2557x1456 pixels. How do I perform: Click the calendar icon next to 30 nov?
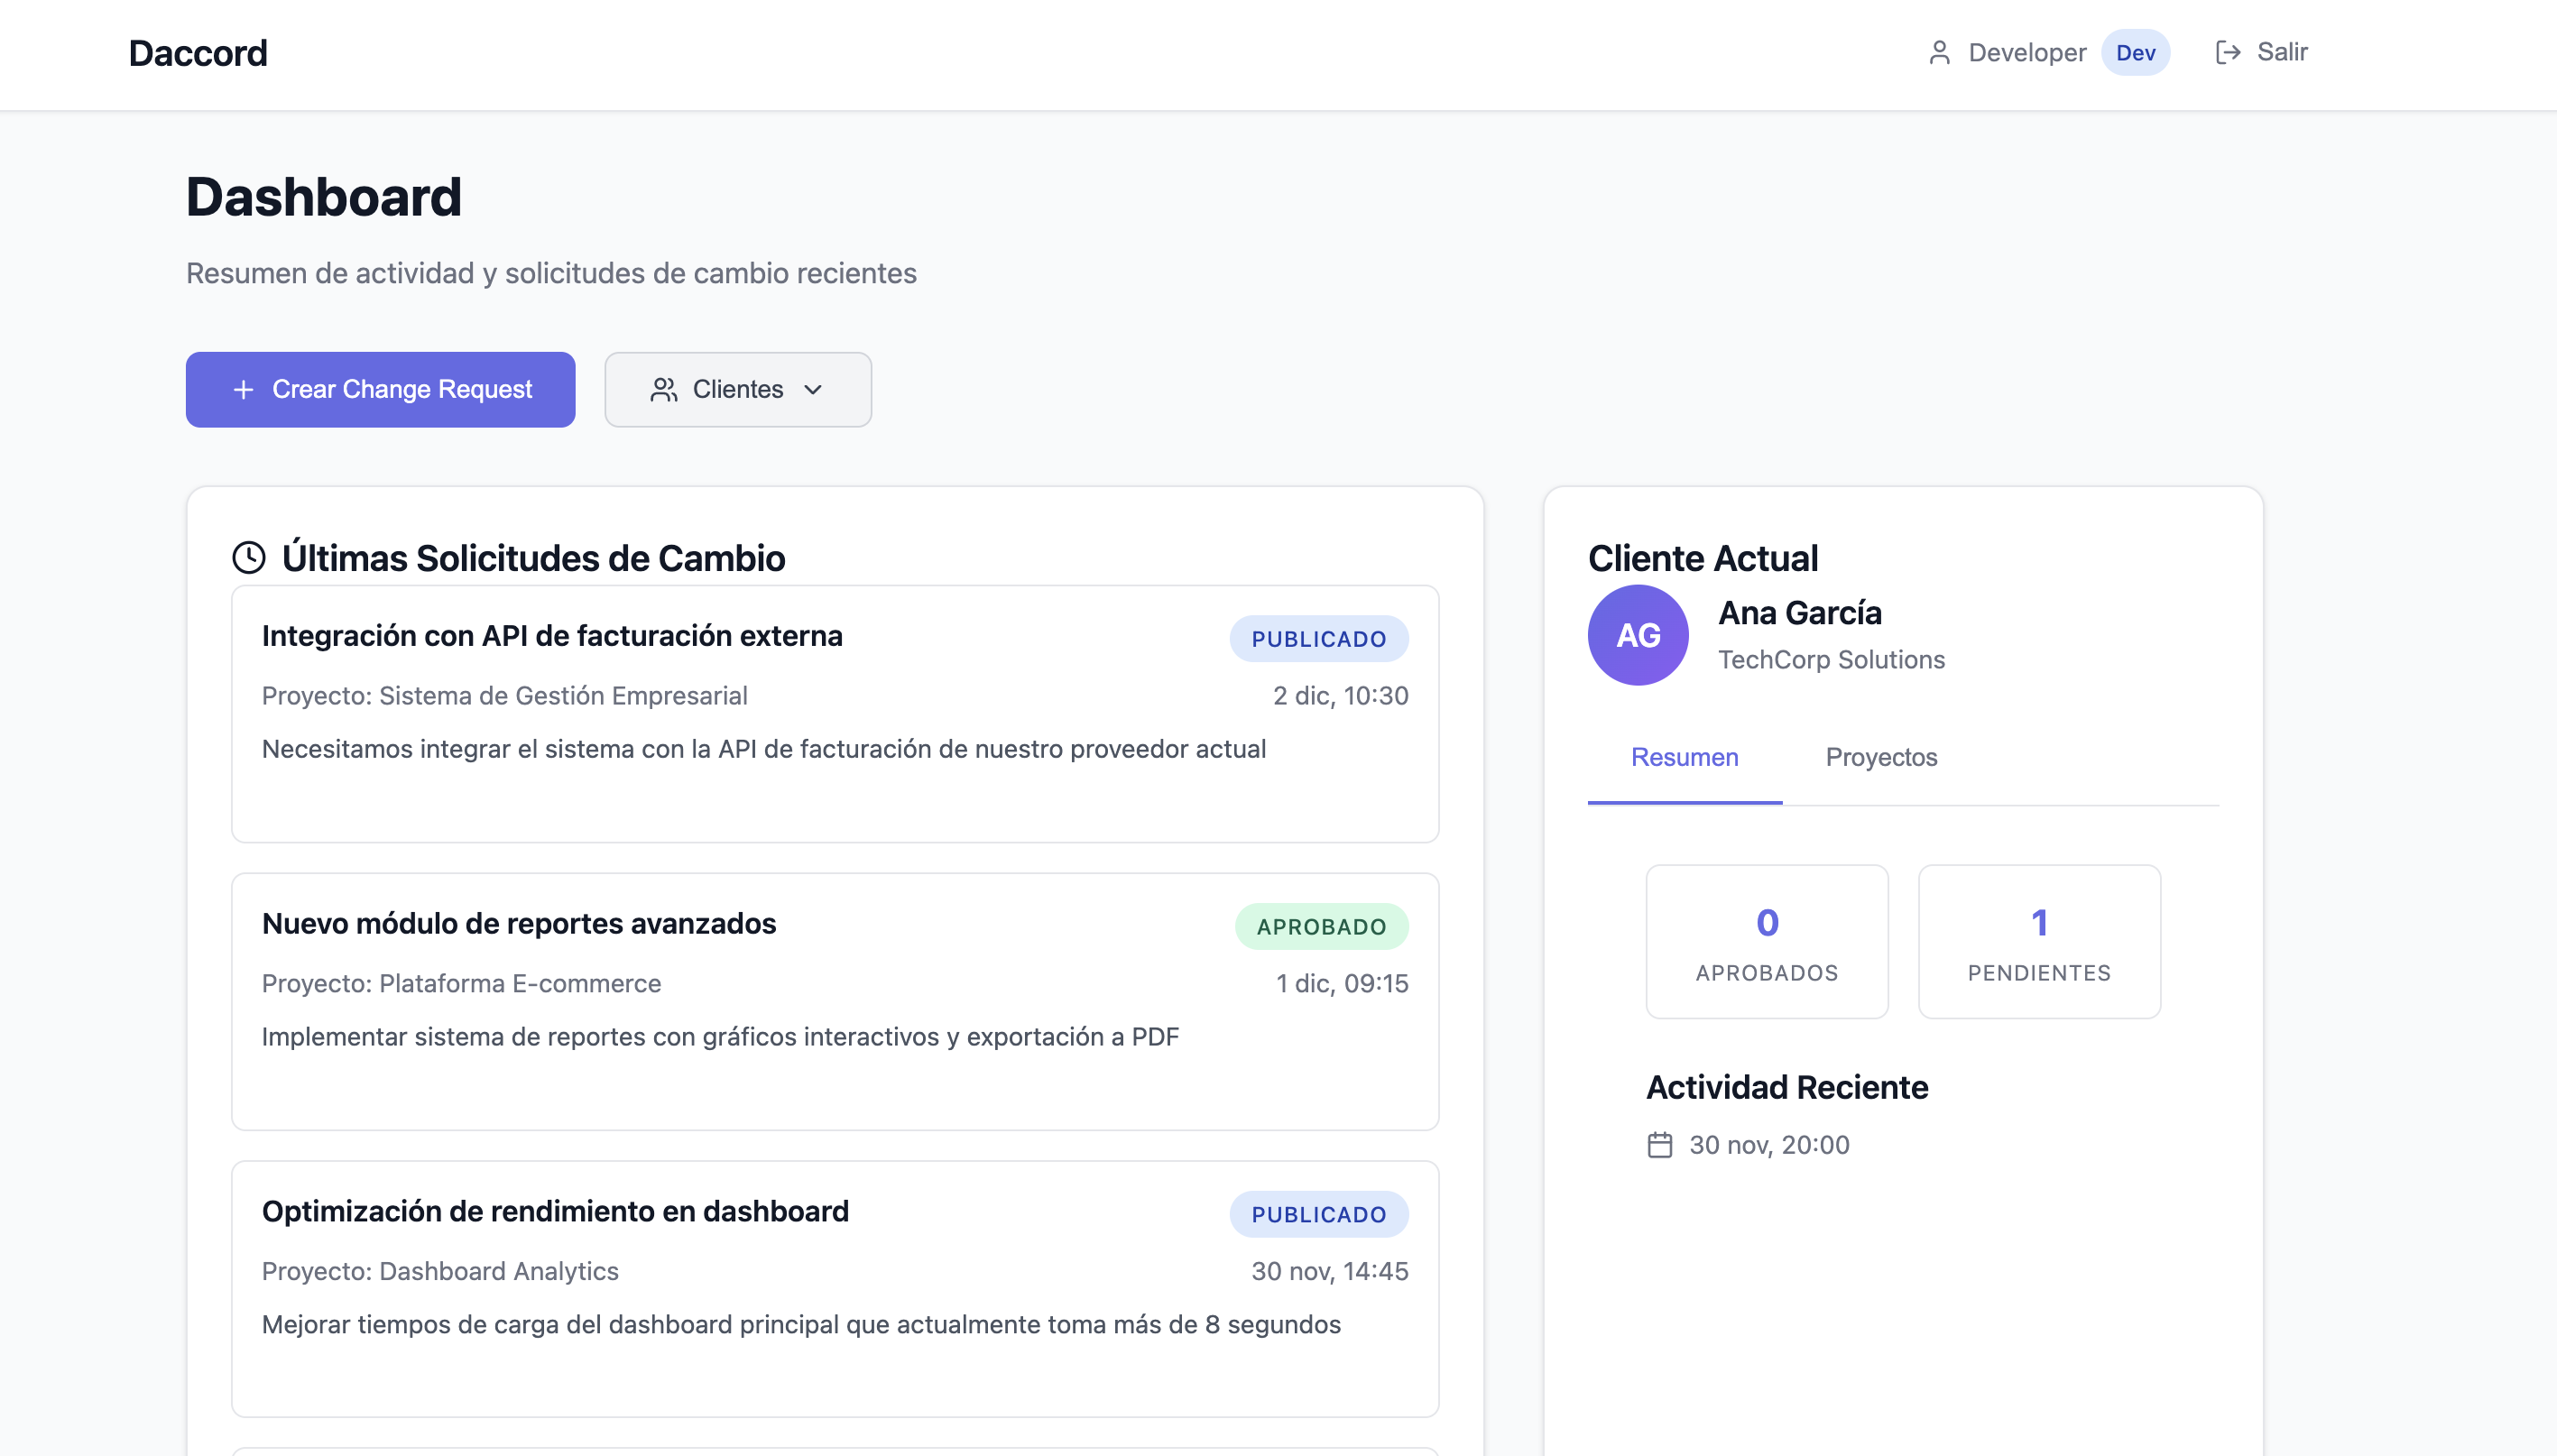pos(1660,1145)
